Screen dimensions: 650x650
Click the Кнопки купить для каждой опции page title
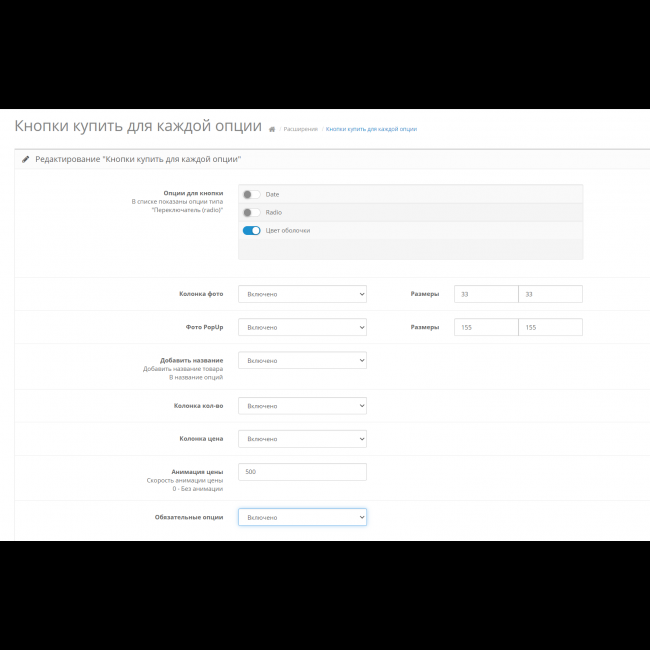(x=138, y=127)
